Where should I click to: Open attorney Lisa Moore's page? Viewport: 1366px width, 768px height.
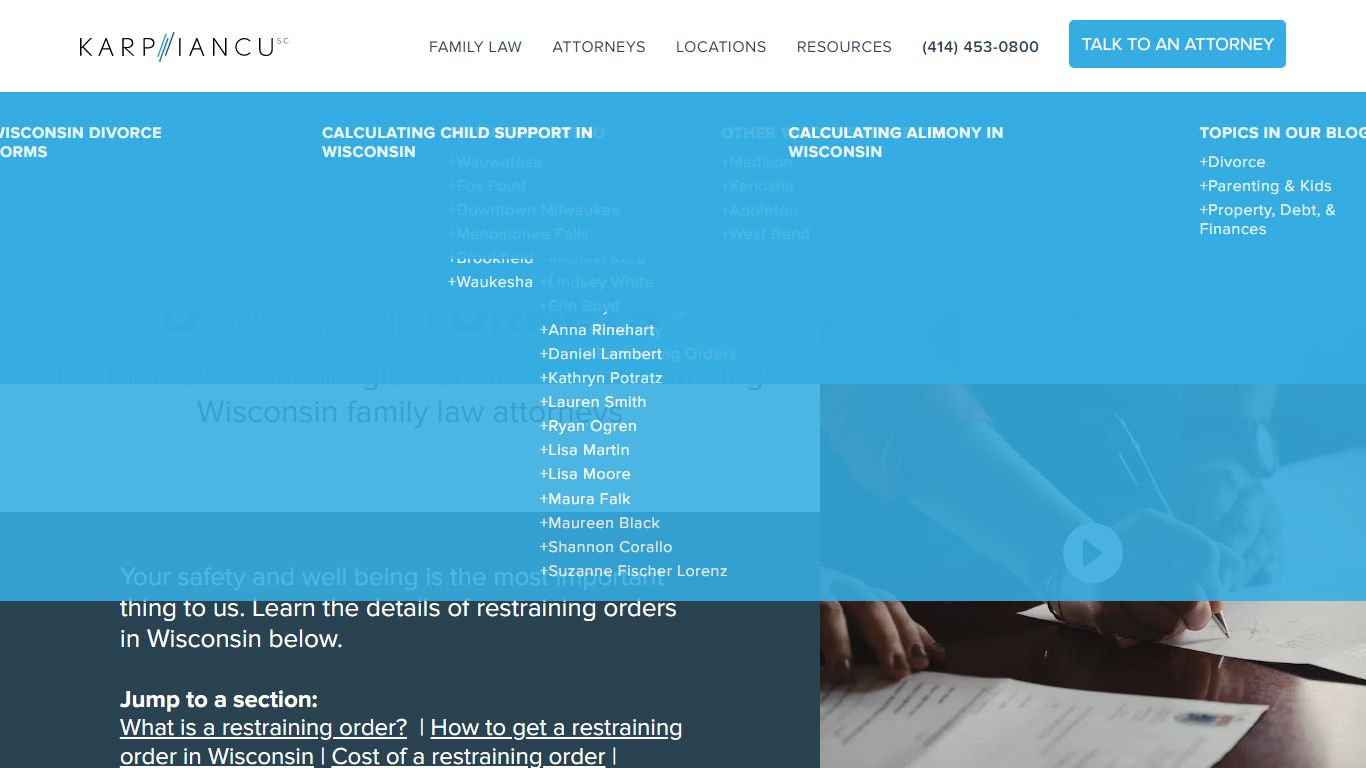tap(585, 474)
